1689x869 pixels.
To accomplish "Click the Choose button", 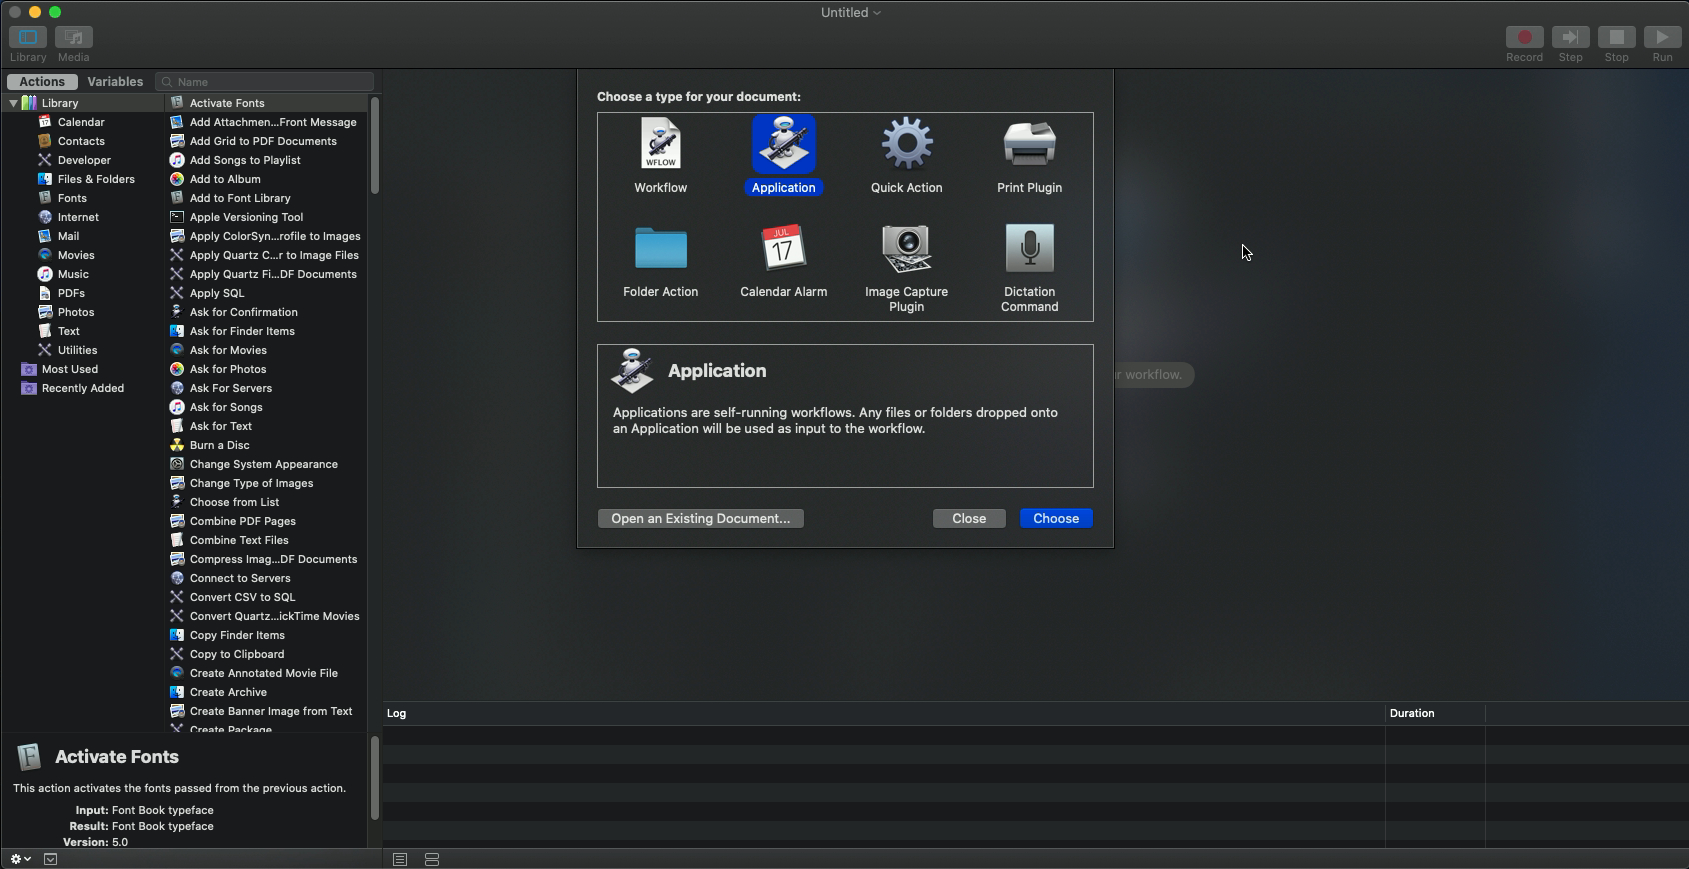I will point(1056,518).
